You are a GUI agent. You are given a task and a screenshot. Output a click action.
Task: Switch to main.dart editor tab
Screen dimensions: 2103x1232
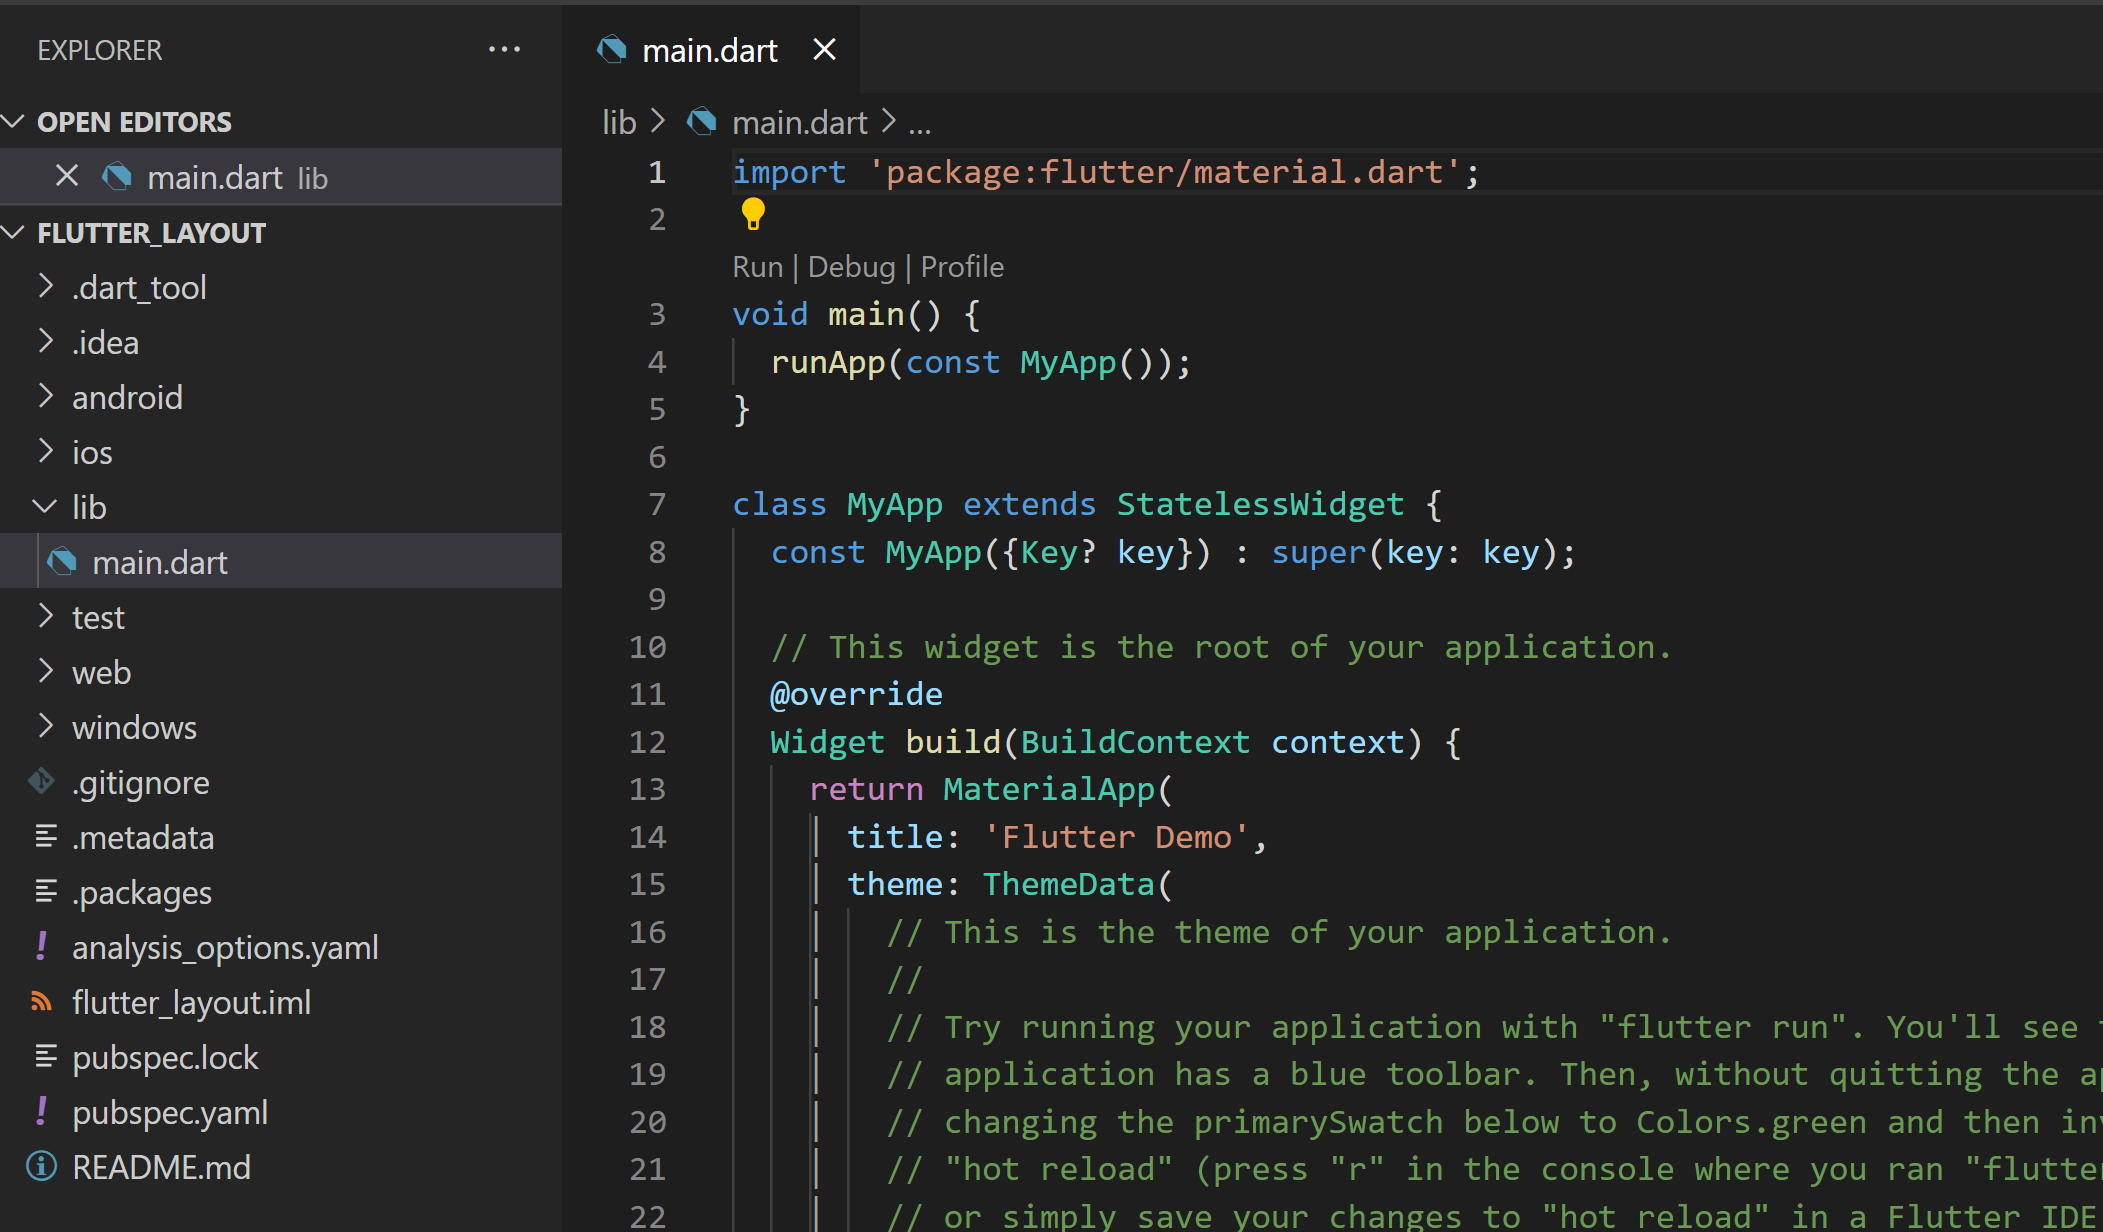[708, 50]
